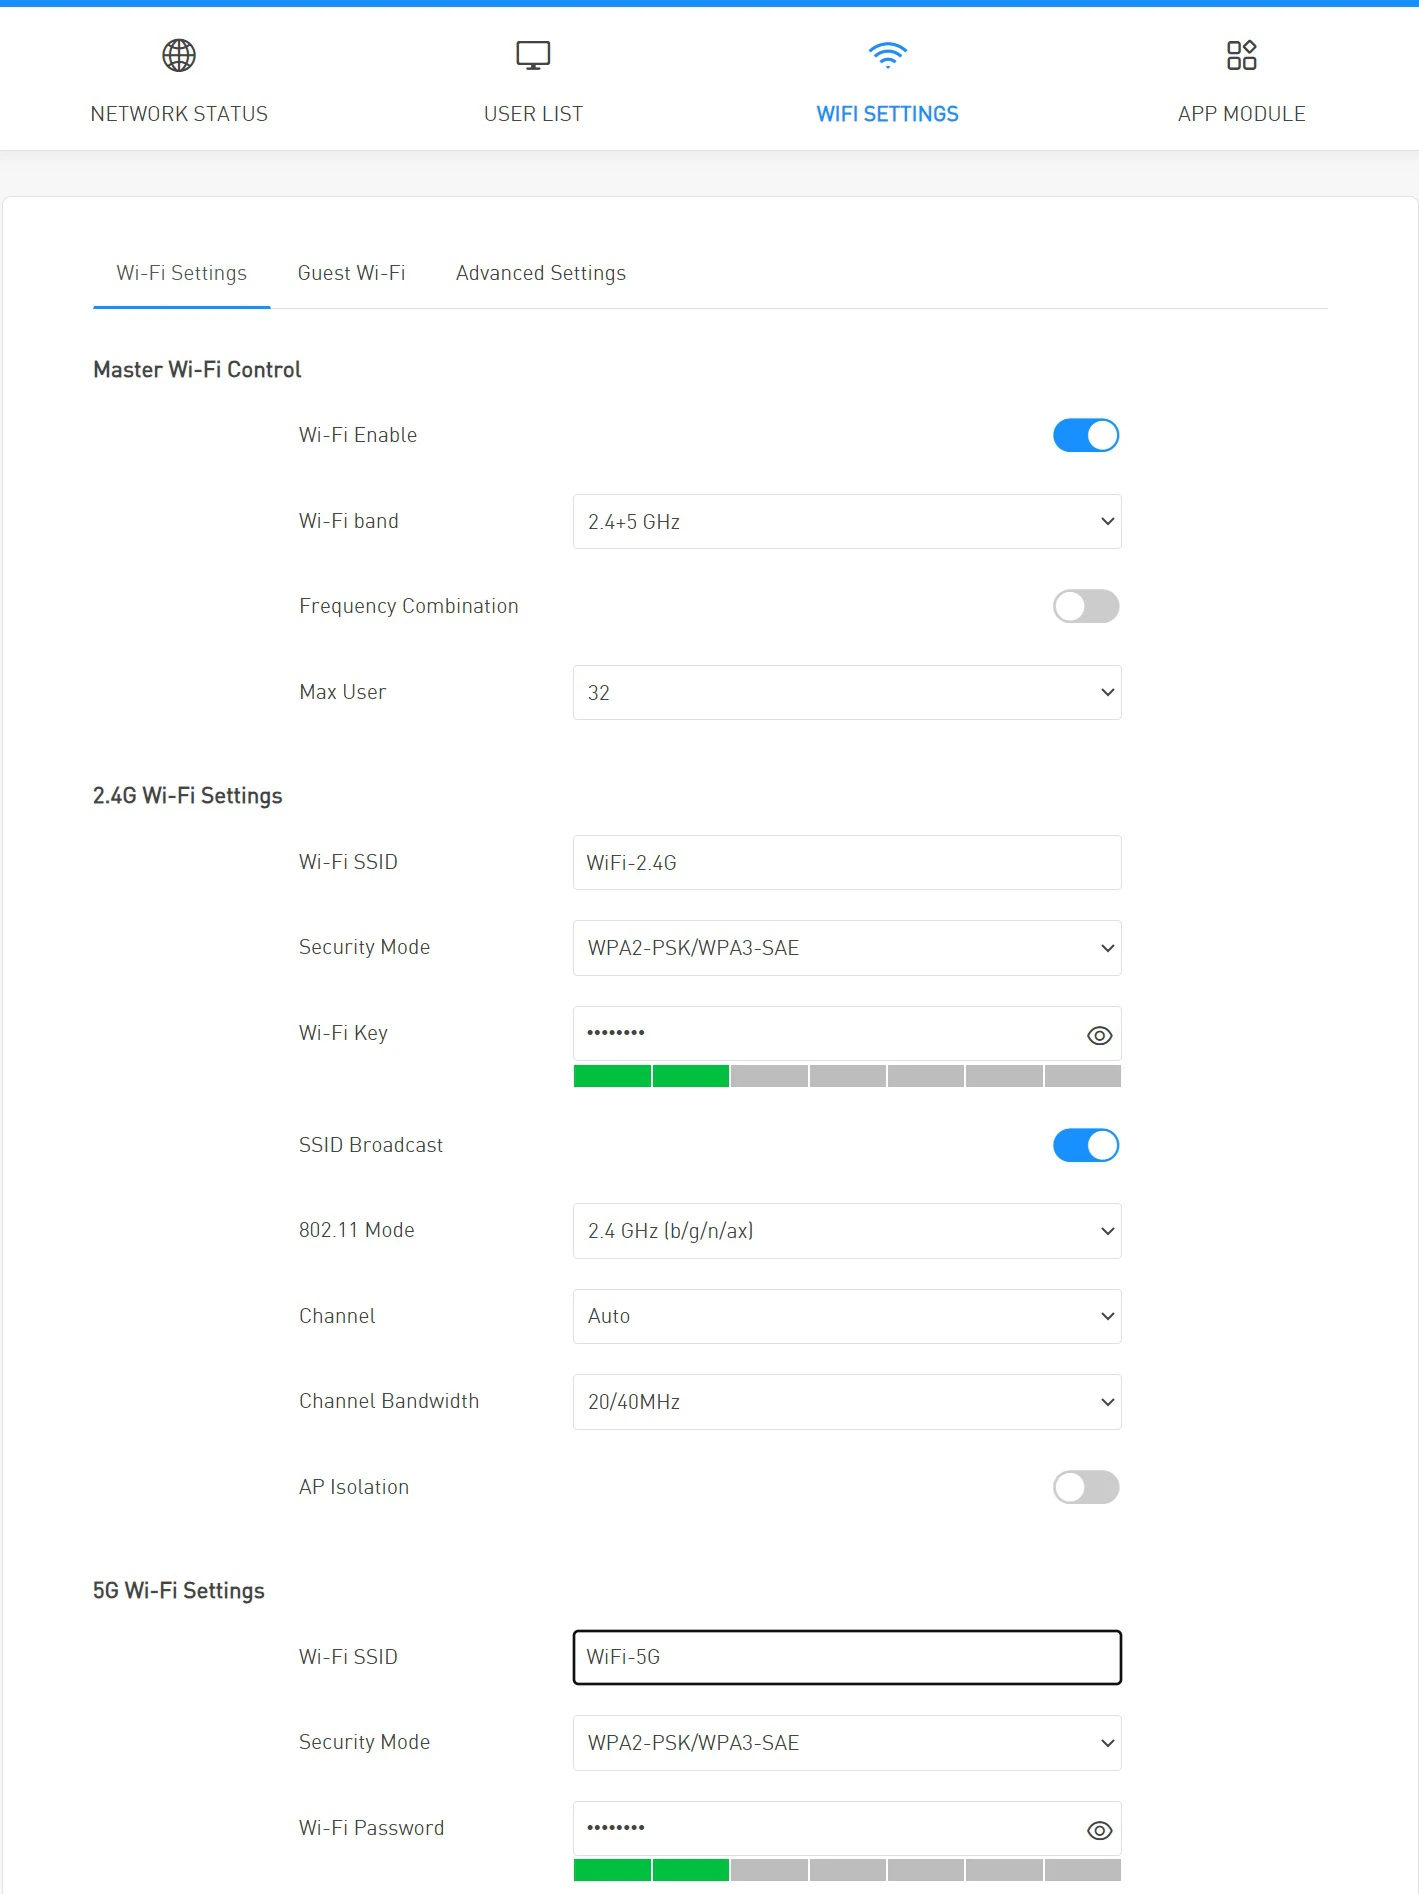Viewport: 1419px width, 1894px height.
Task: Click the App Module grid icon
Action: (x=1241, y=56)
